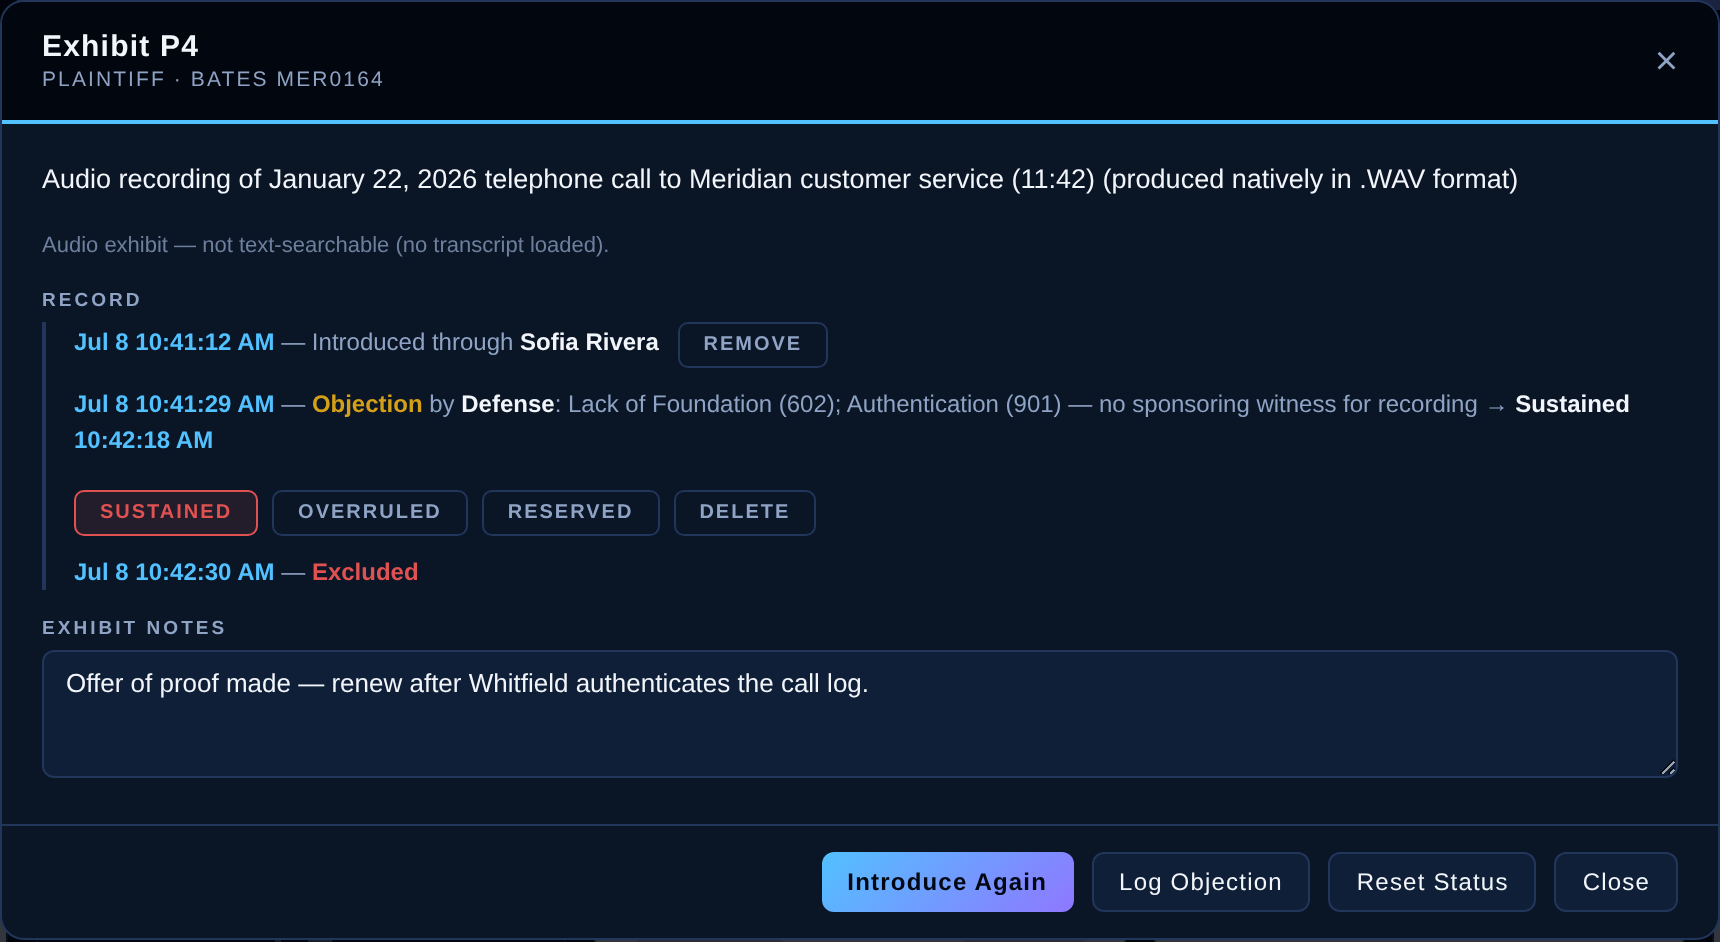Open the Log Objection action
1720x942 pixels.
[x=1200, y=882]
